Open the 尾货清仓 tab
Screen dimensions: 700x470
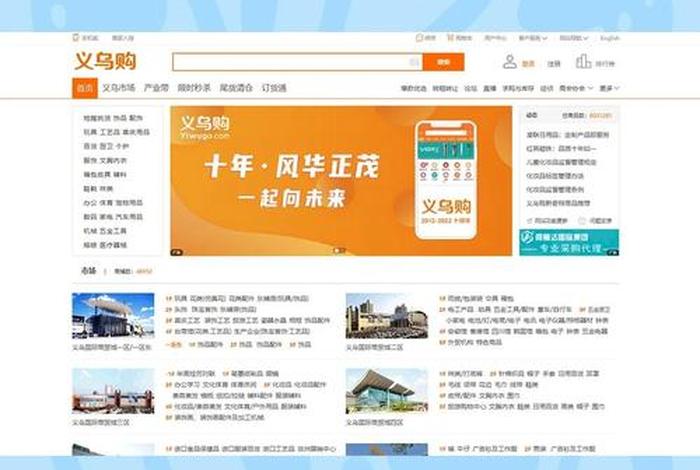click(236, 88)
